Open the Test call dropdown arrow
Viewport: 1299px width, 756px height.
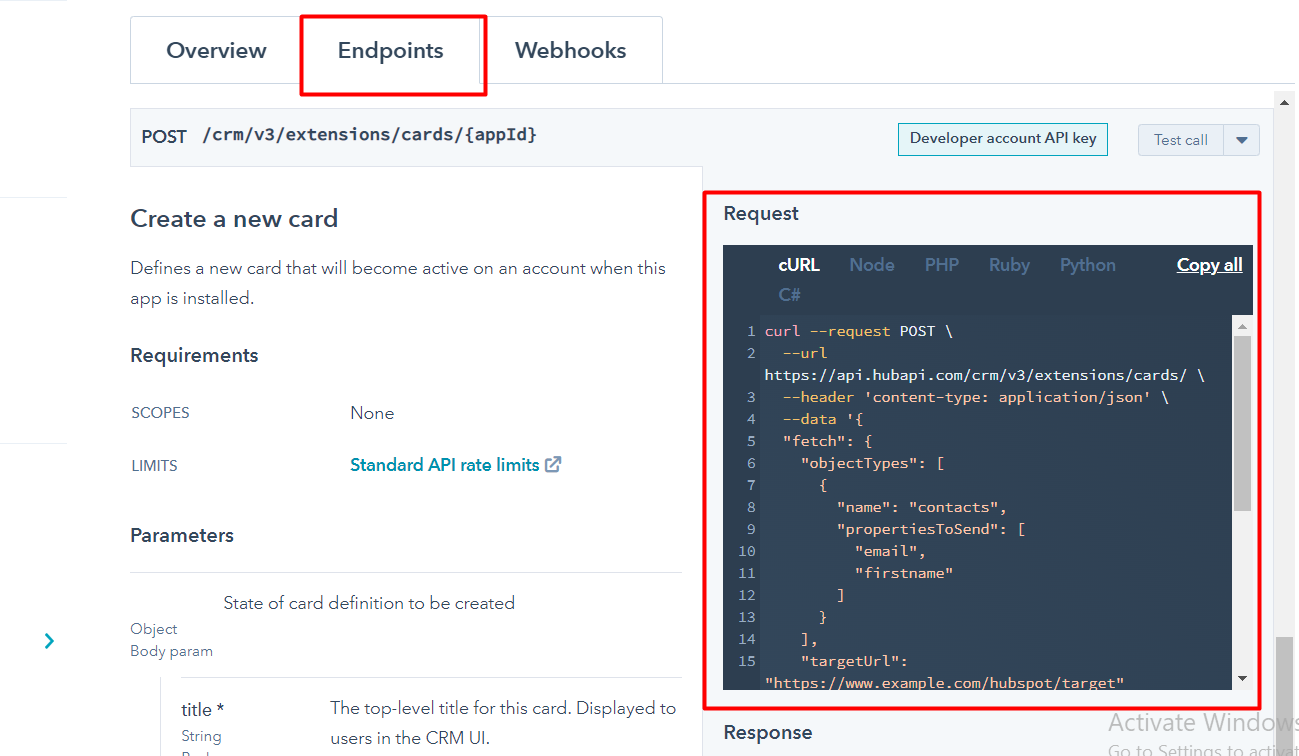pyautogui.click(x=1240, y=139)
